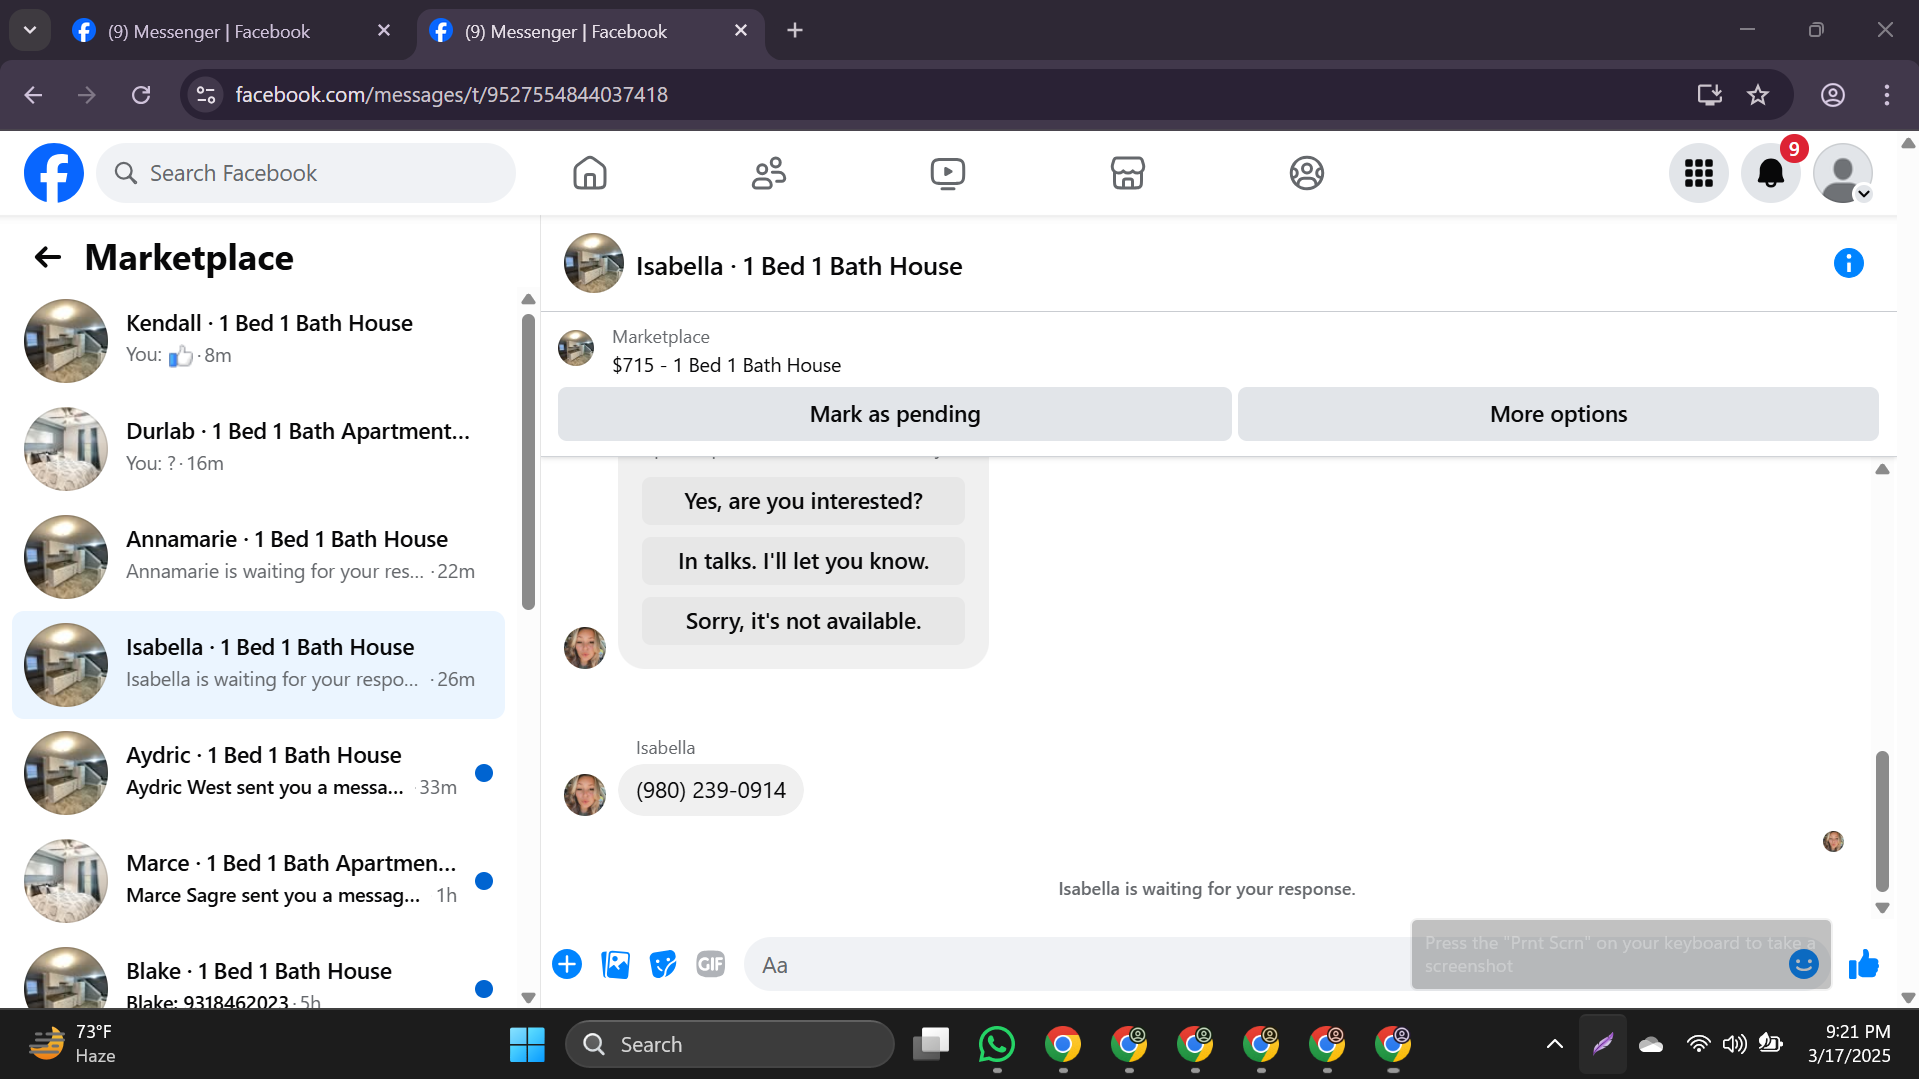Screen dimensions: 1919x1079
Task: Open a new browser tab
Action: [x=795, y=30]
